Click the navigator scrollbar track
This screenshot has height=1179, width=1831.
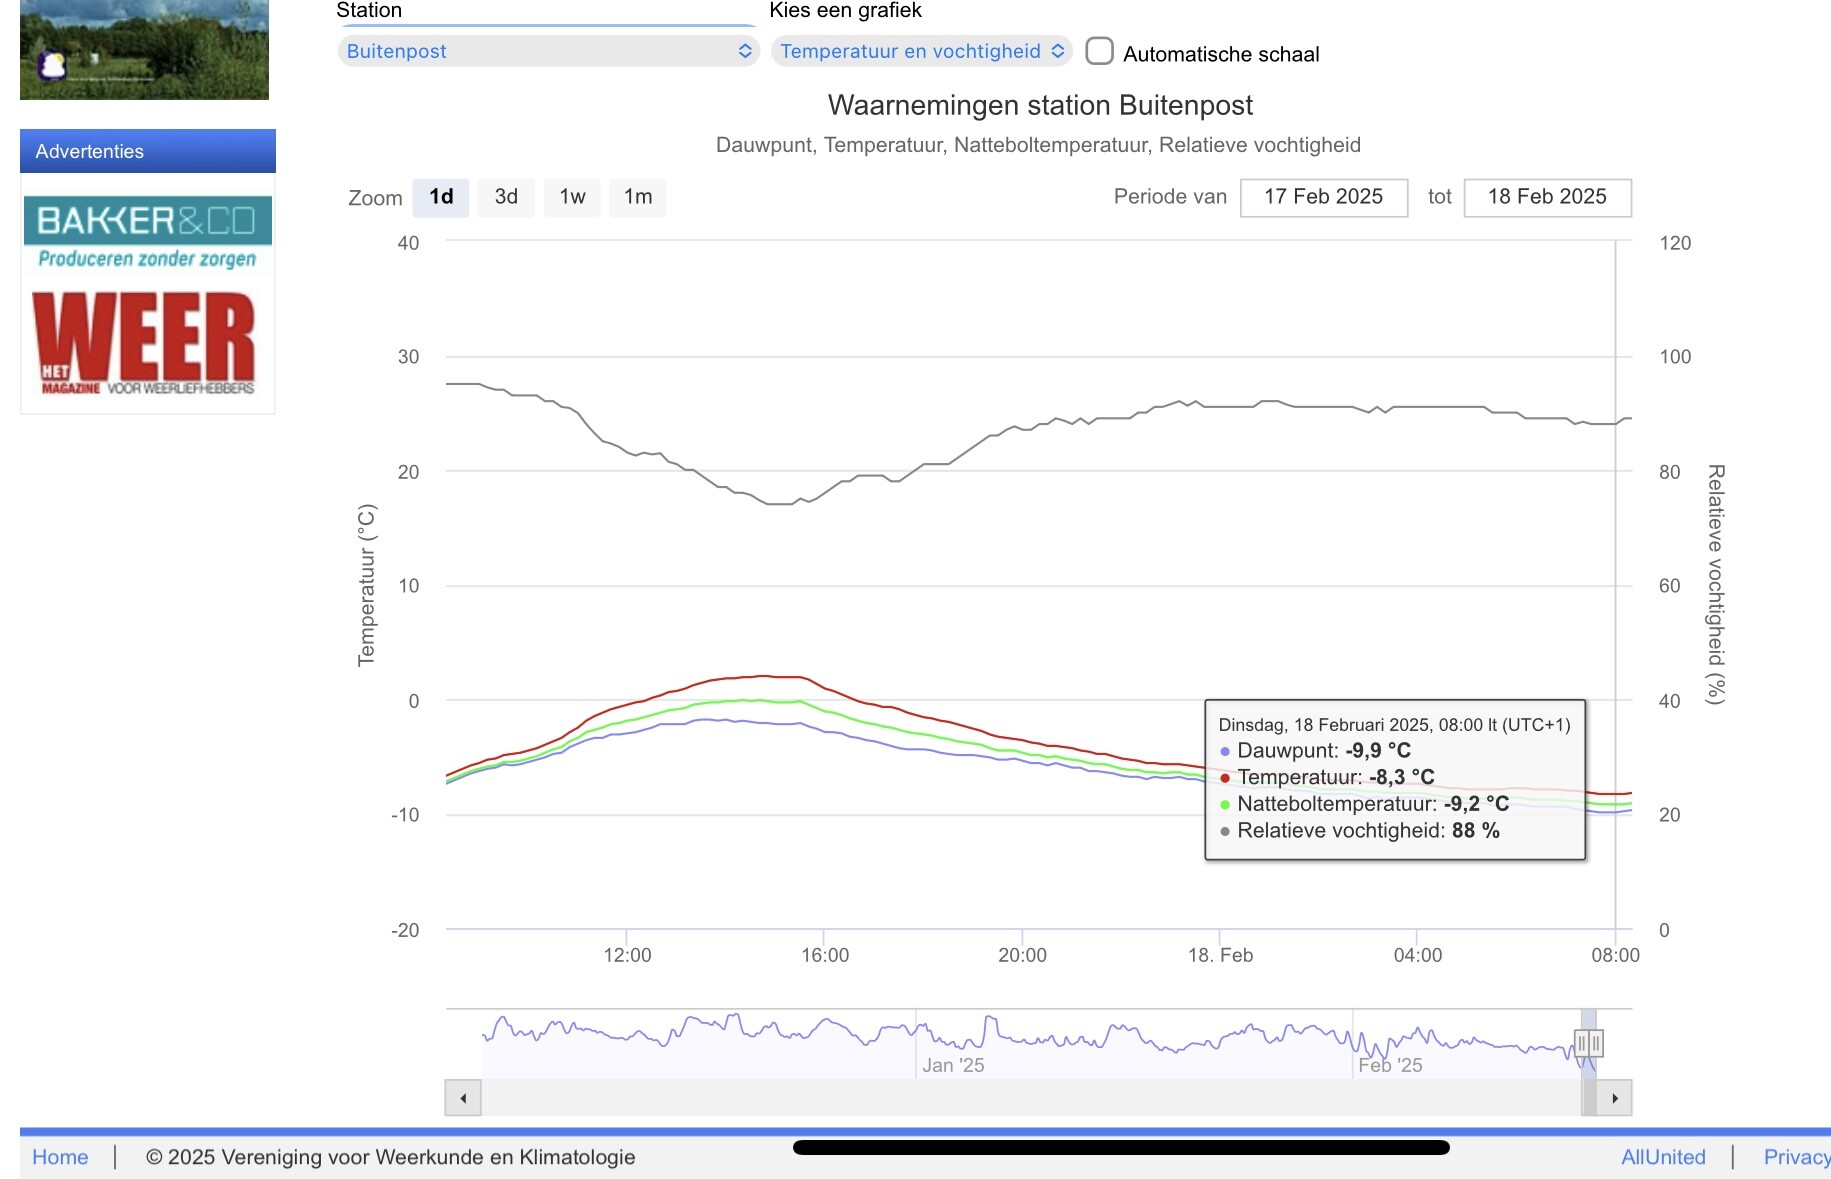pyautogui.click(x=1000, y=1098)
